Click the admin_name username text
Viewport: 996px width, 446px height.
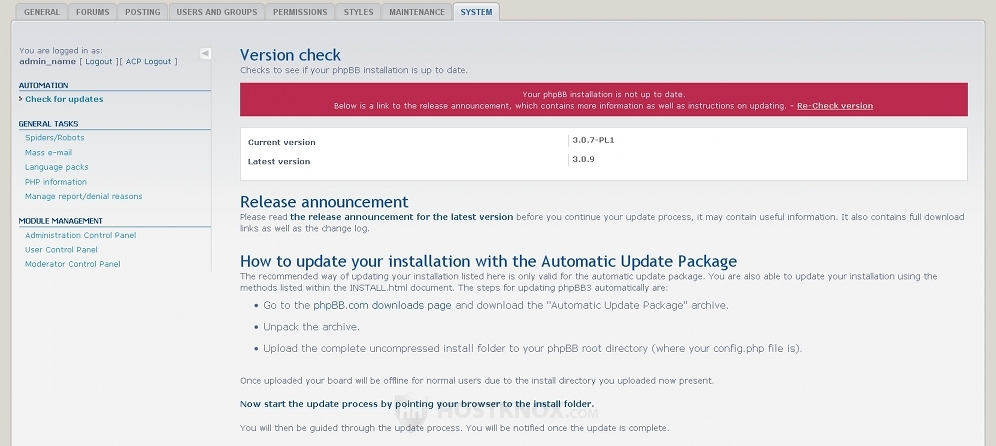[x=48, y=62]
